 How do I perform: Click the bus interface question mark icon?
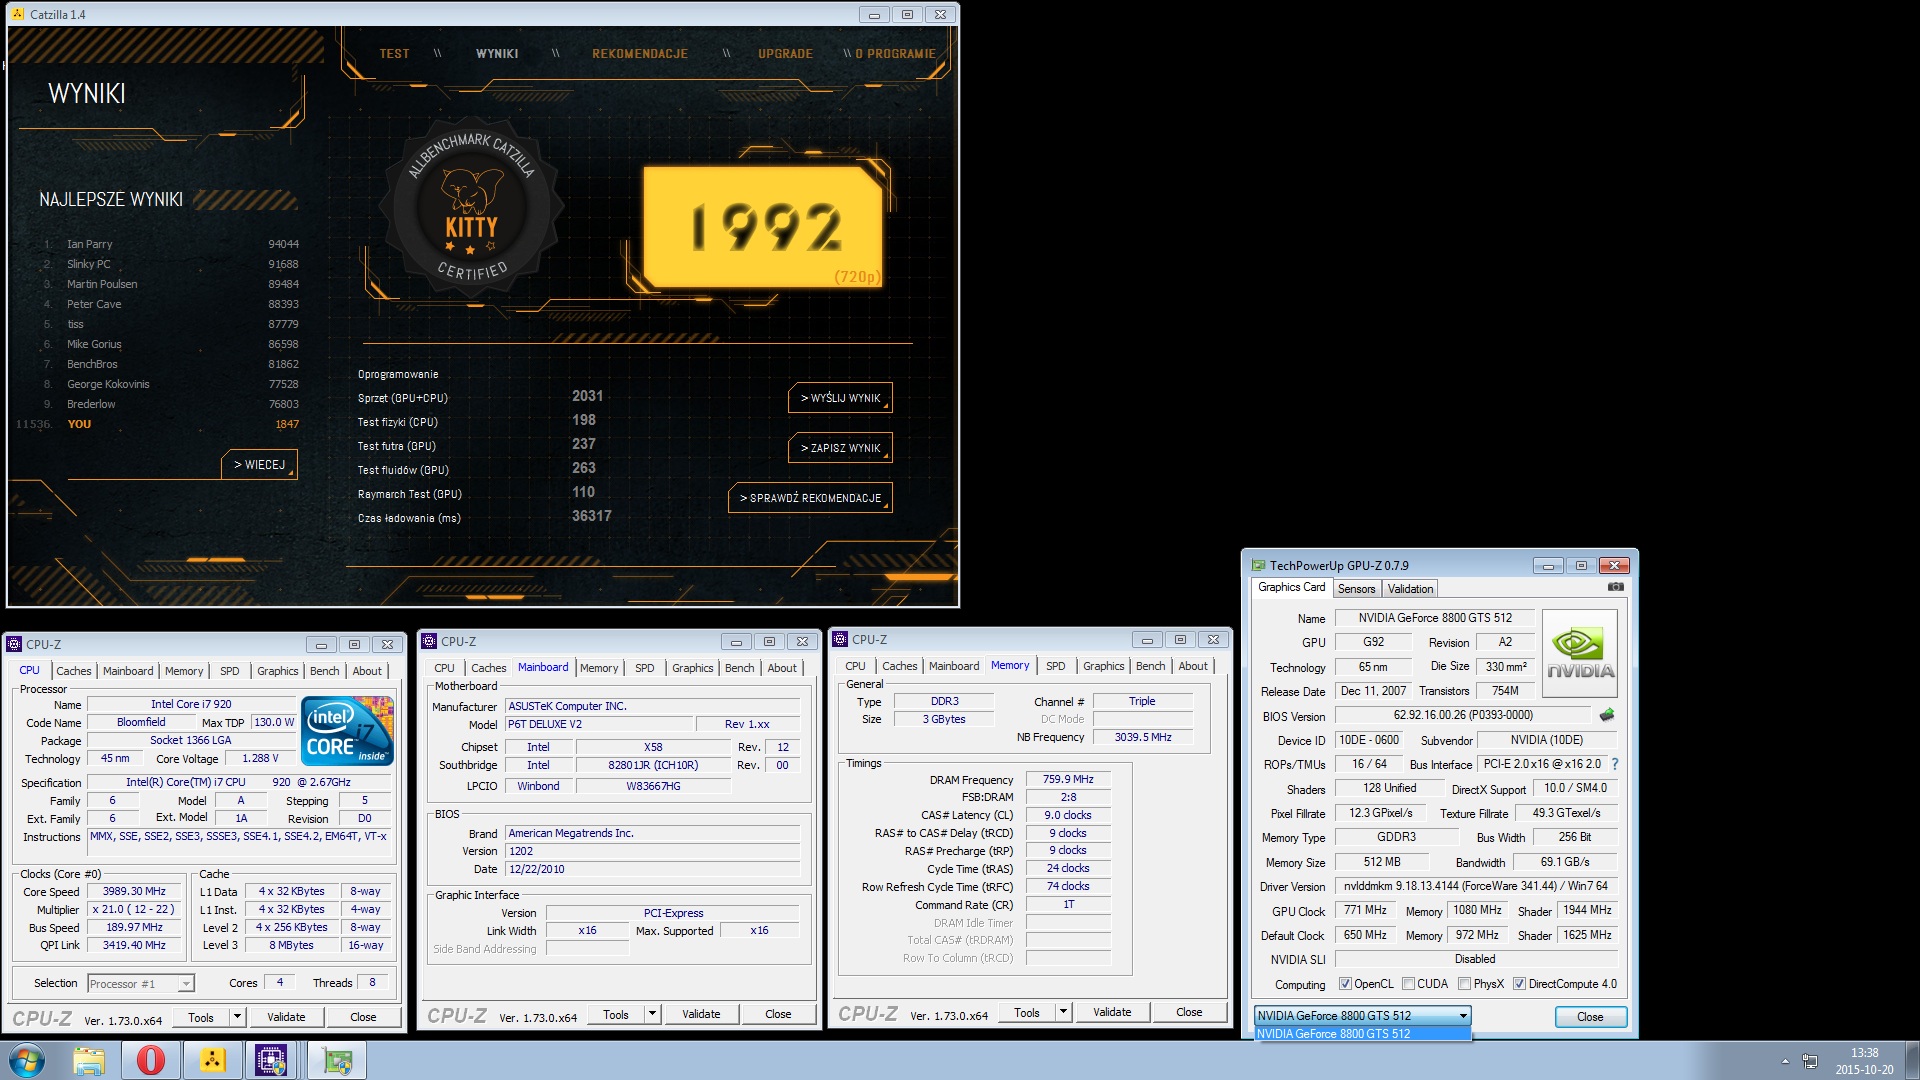(x=1614, y=764)
